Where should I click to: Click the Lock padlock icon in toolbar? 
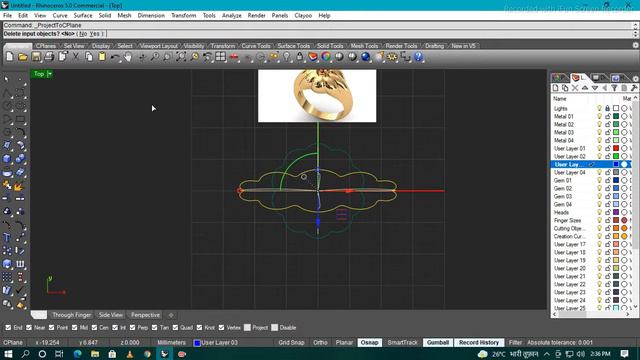[300, 57]
